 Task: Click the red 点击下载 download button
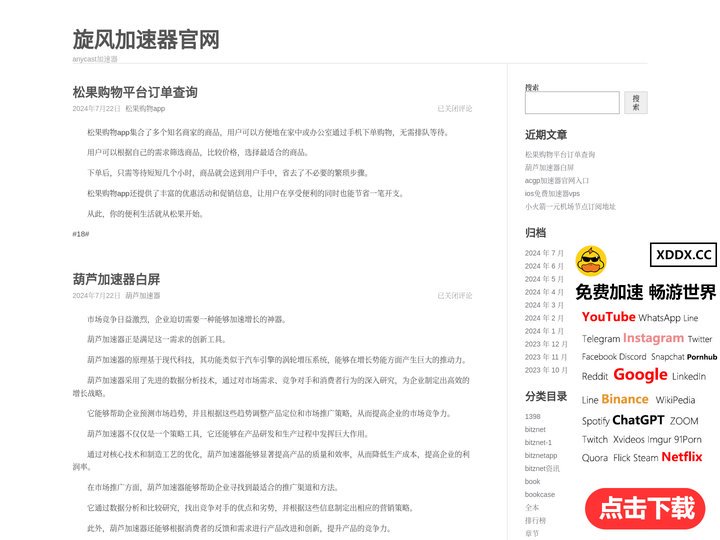tap(645, 508)
